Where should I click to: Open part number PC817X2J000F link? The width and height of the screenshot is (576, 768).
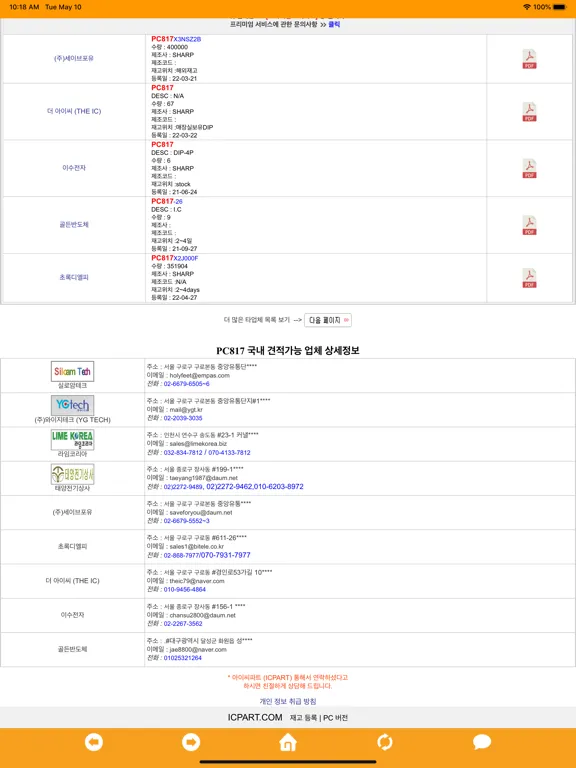point(174,258)
